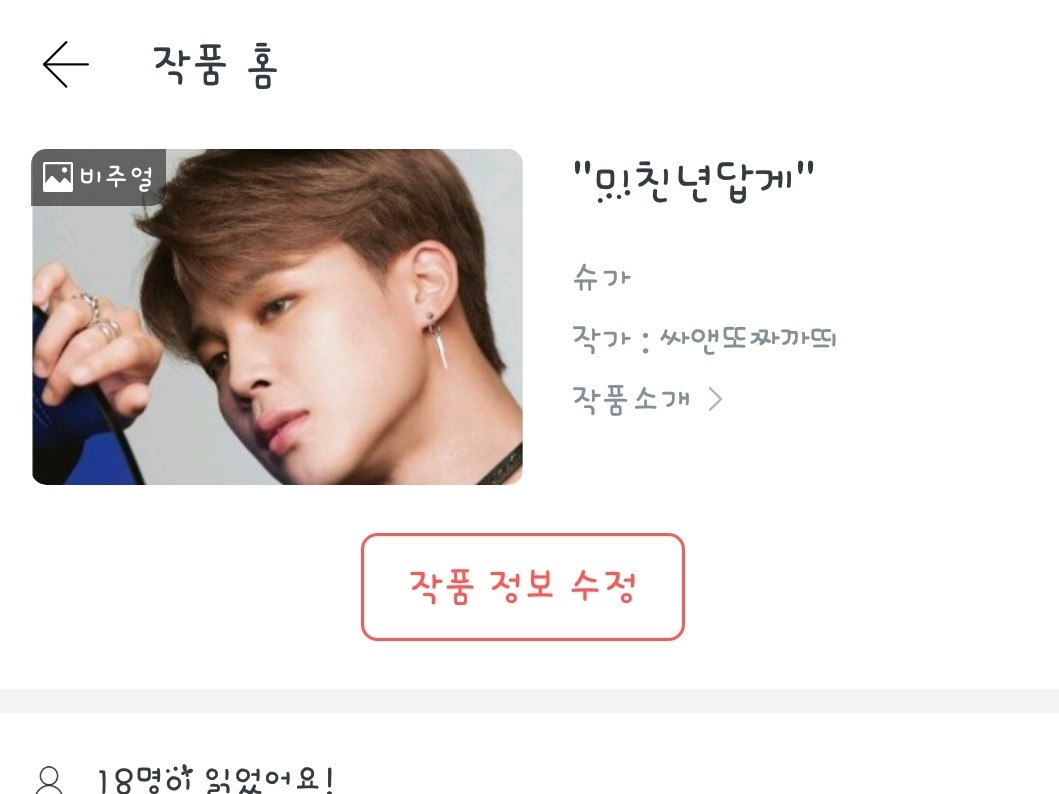Go back with the left arrow icon
Viewport: 1059px width, 794px height.
click(x=66, y=64)
